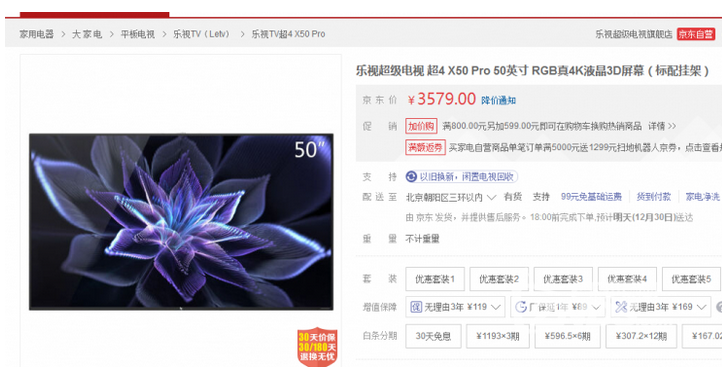Open the 大家电 breadcrumb link

87,34
